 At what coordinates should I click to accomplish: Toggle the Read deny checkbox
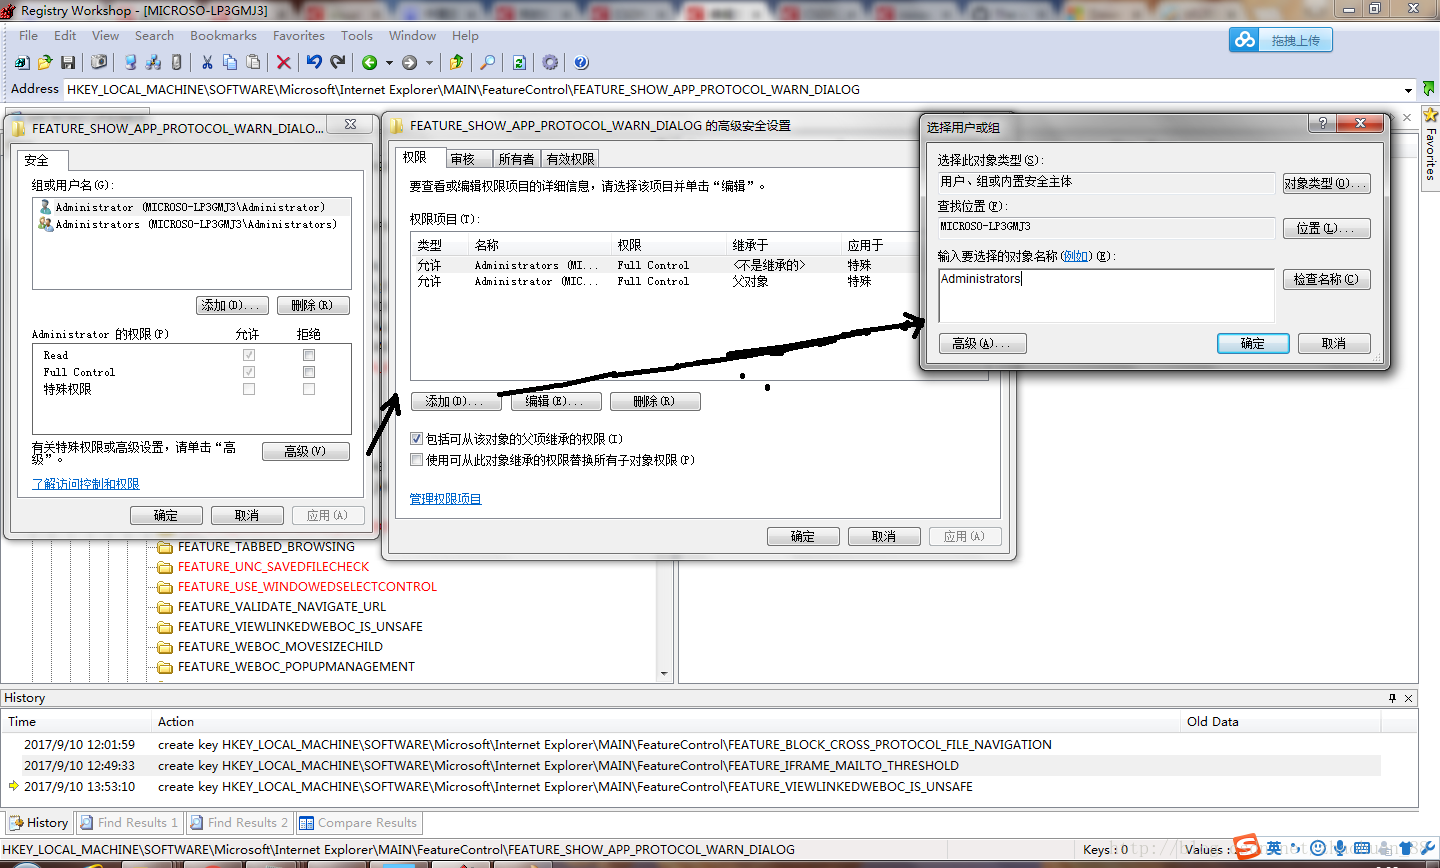[x=309, y=355]
